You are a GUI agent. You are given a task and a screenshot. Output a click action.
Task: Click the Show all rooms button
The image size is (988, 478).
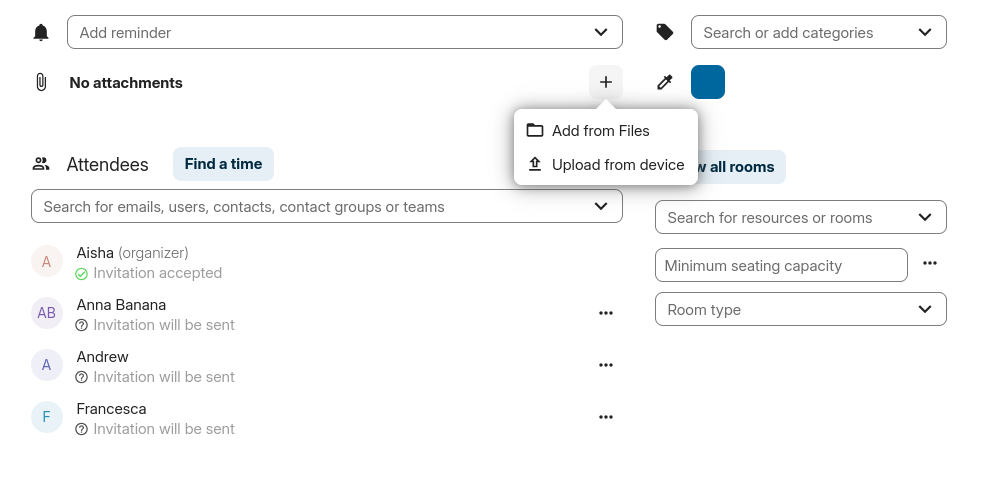[x=741, y=167]
